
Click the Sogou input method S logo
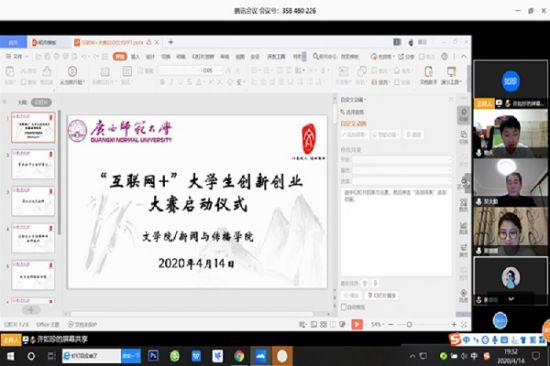[455, 339]
